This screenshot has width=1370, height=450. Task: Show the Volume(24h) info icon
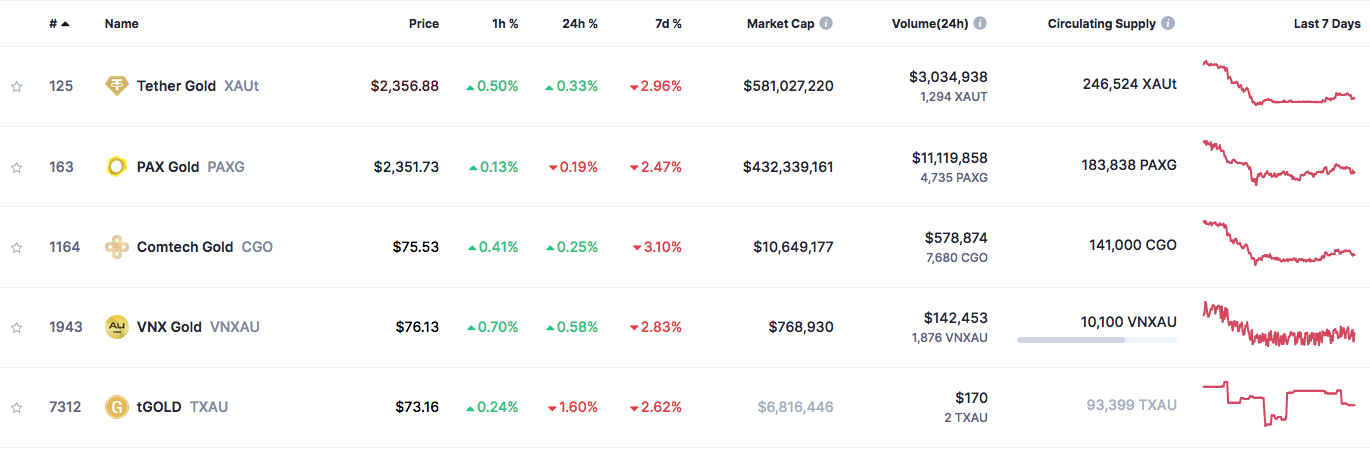pyautogui.click(x=981, y=23)
